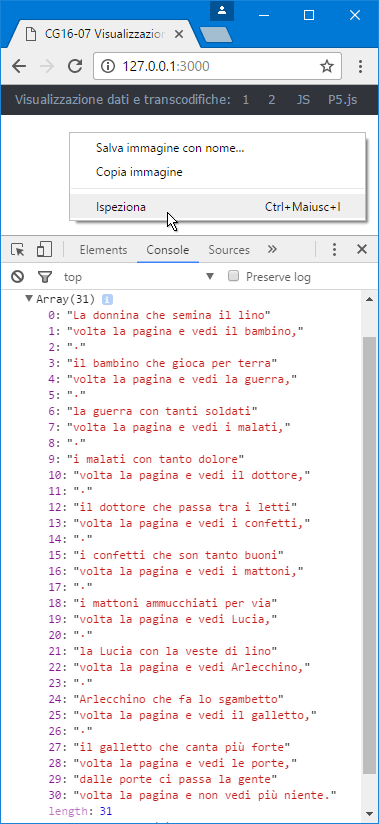Switch to the Elements tab
This screenshot has height=824, width=379.
104,250
